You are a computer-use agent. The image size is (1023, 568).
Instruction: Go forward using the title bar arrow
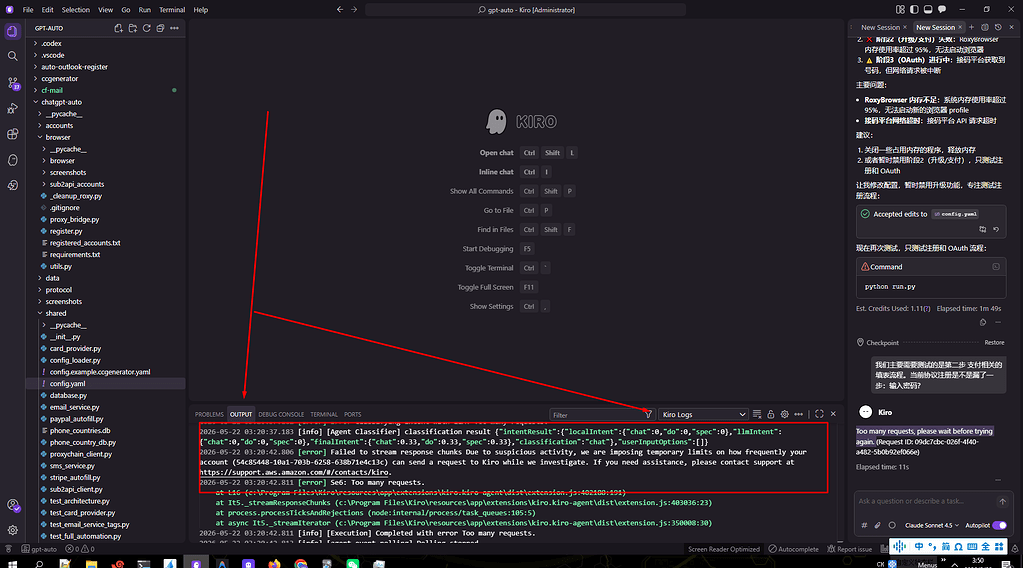[354, 10]
